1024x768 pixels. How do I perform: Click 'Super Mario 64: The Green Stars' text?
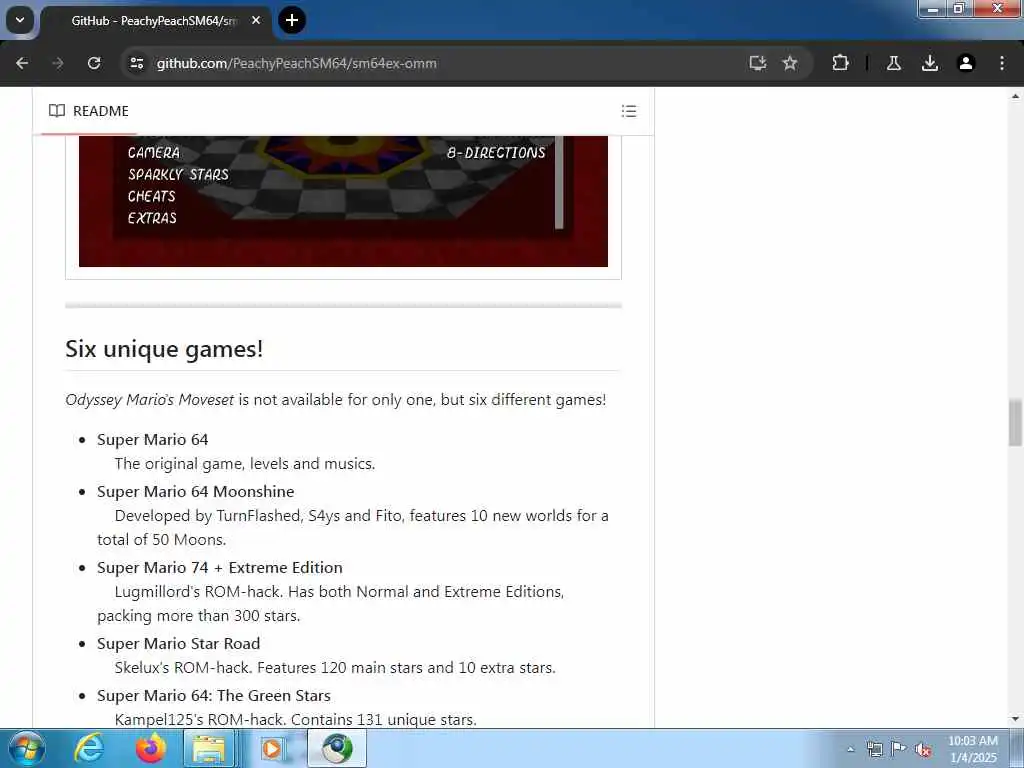[x=214, y=696]
